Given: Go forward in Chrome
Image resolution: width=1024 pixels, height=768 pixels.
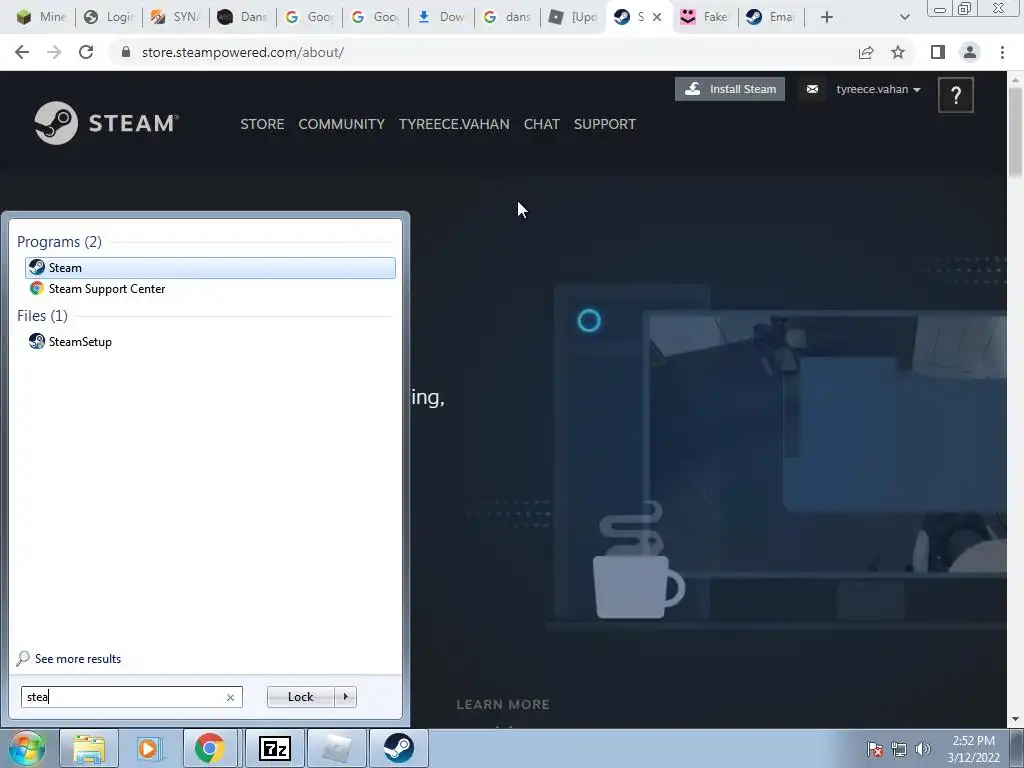Looking at the screenshot, I should point(54,52).
